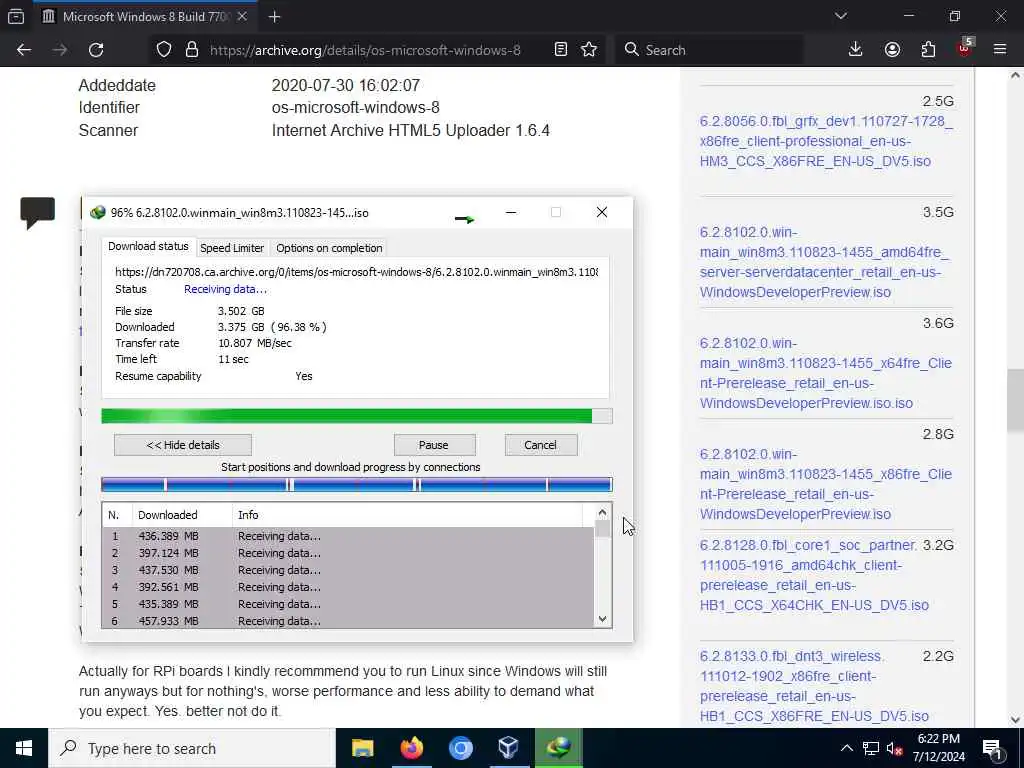Image resolution: width=1024 pixels, height=768 pixels.
Task: Click the Info column header
Action: [x=407, y=515]
